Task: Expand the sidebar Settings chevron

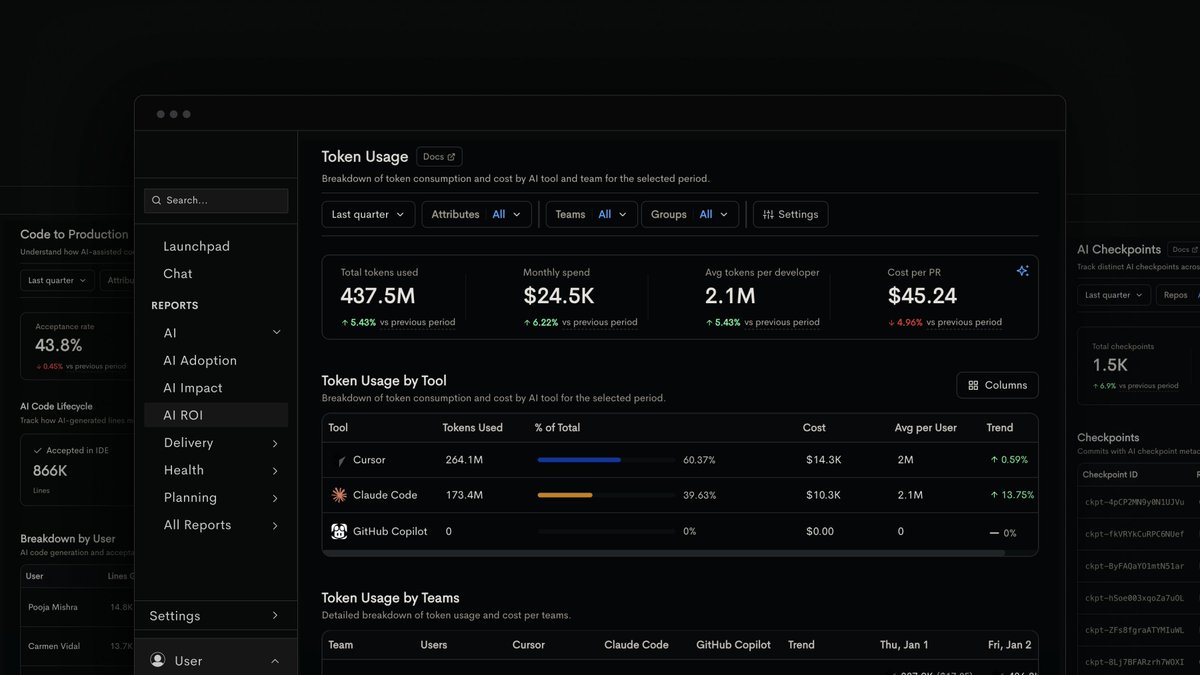Action: (275, 616)
